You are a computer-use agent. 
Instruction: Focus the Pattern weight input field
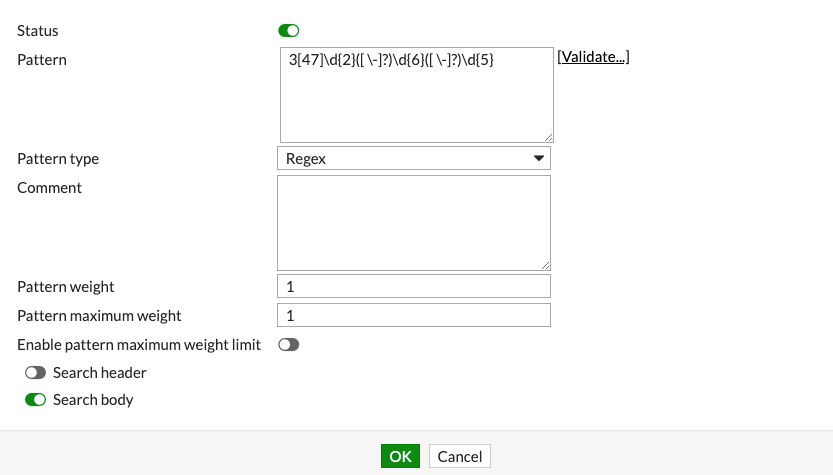click(x=414, y=287)
